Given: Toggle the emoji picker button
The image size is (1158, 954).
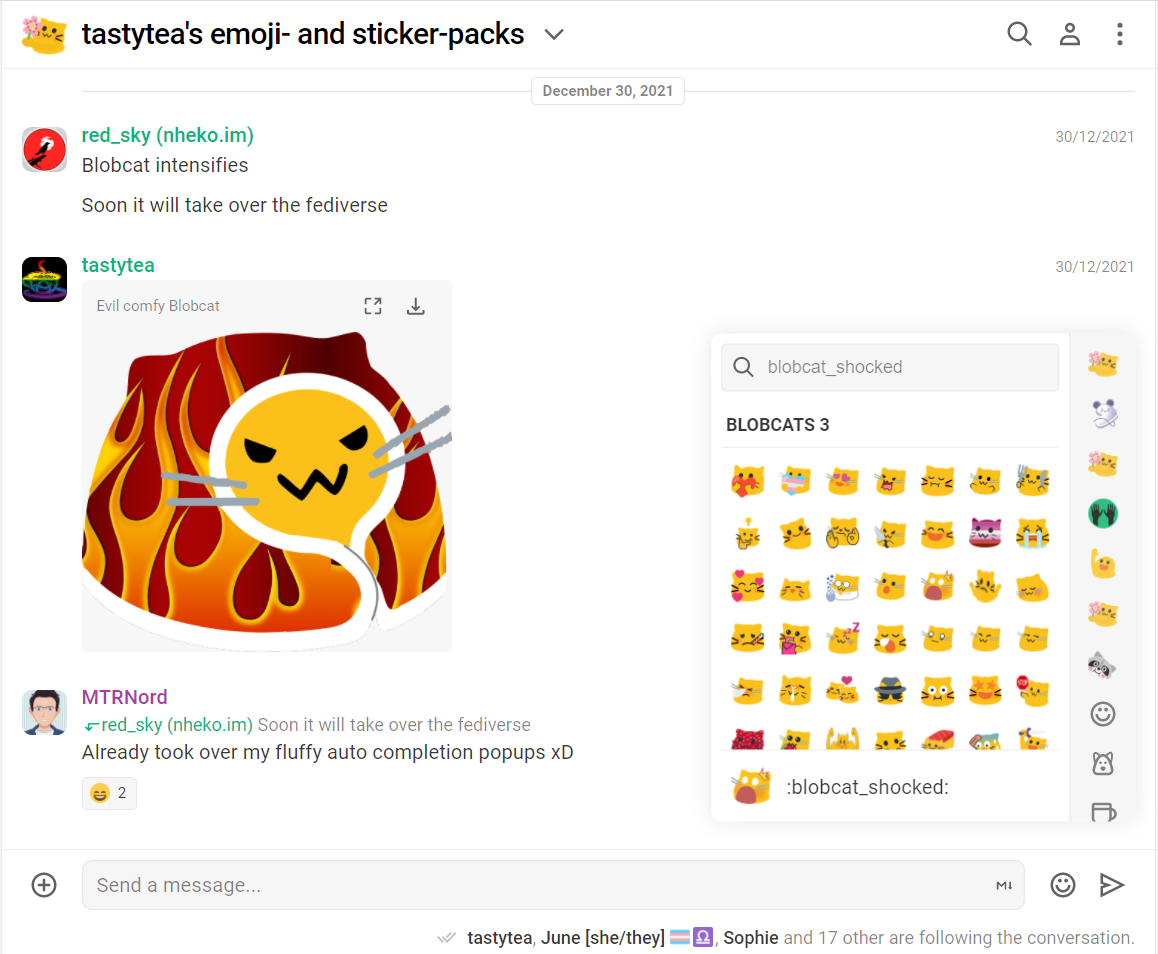Looking at the screenshot, I should [1062, 885].
